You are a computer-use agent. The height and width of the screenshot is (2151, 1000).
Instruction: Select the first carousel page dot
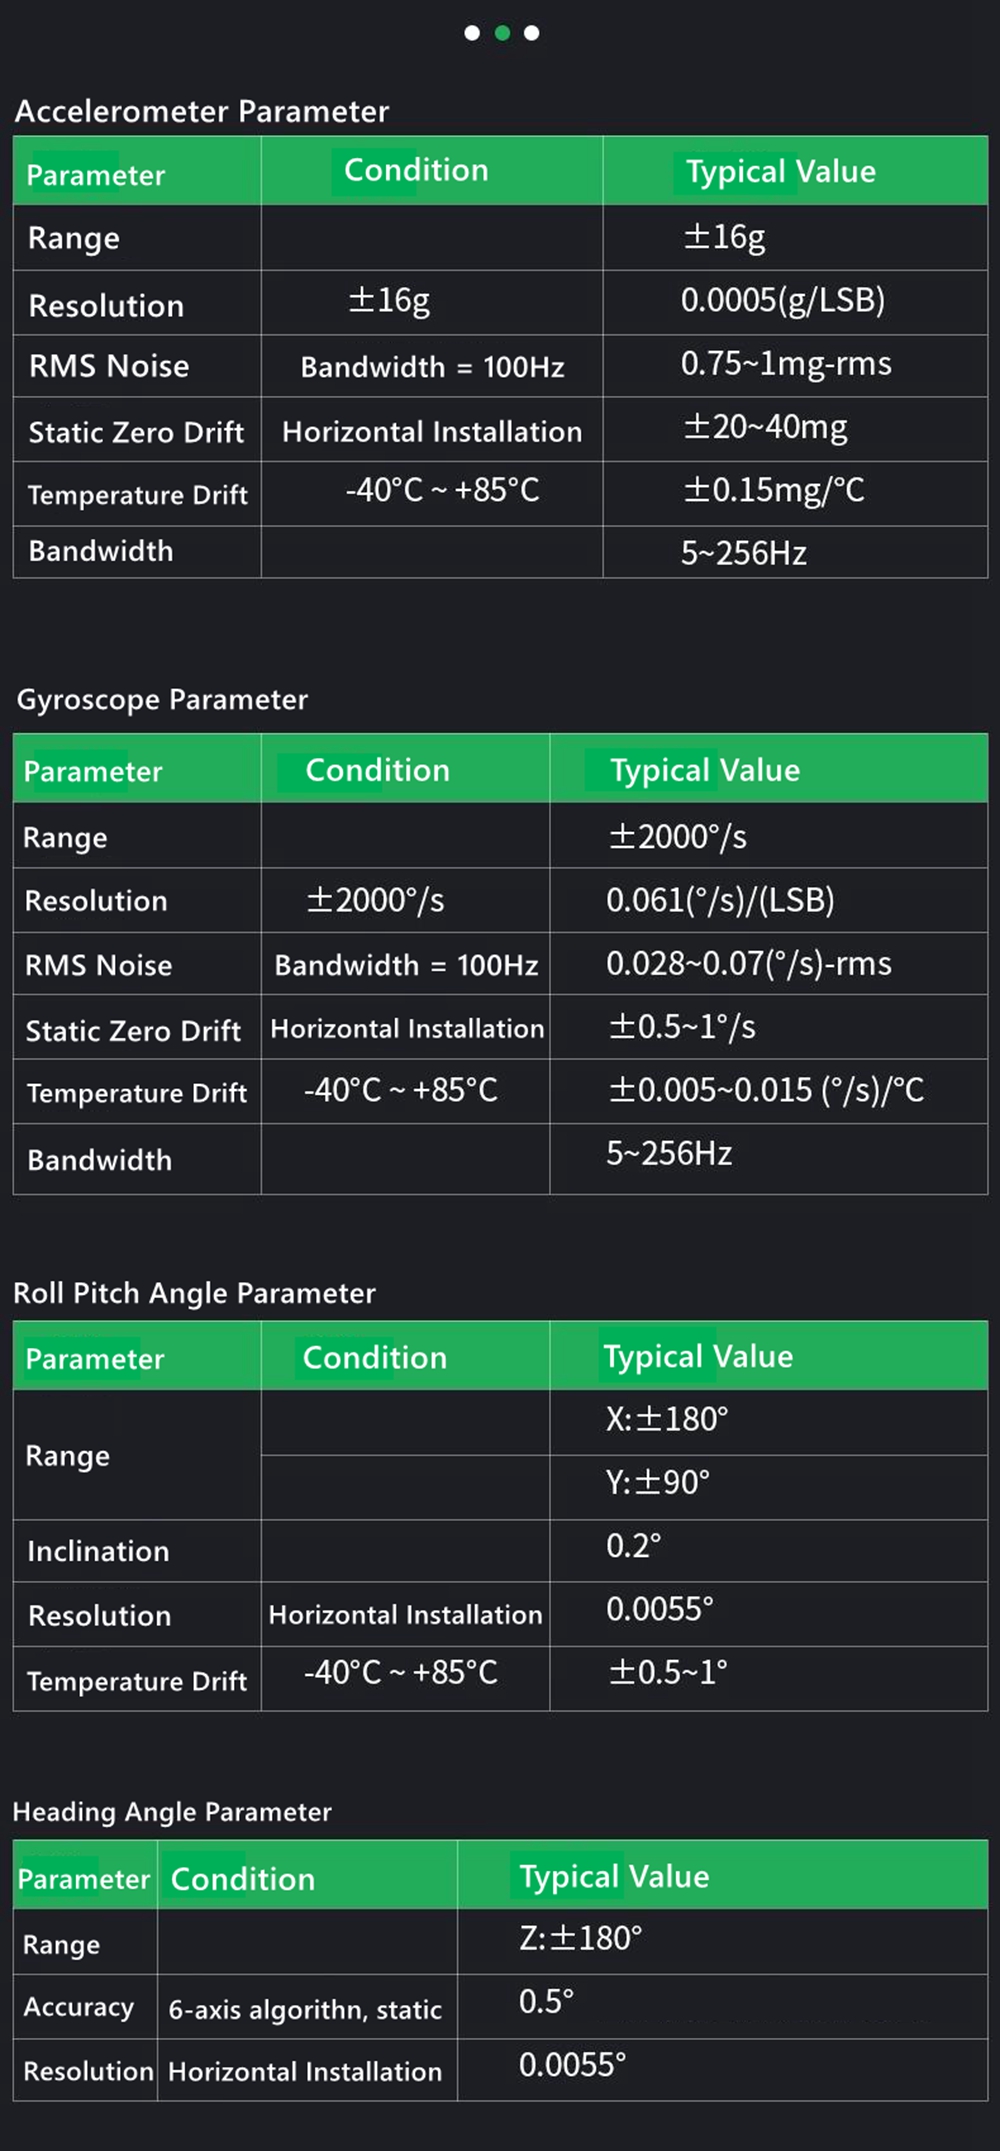point(472,33)
